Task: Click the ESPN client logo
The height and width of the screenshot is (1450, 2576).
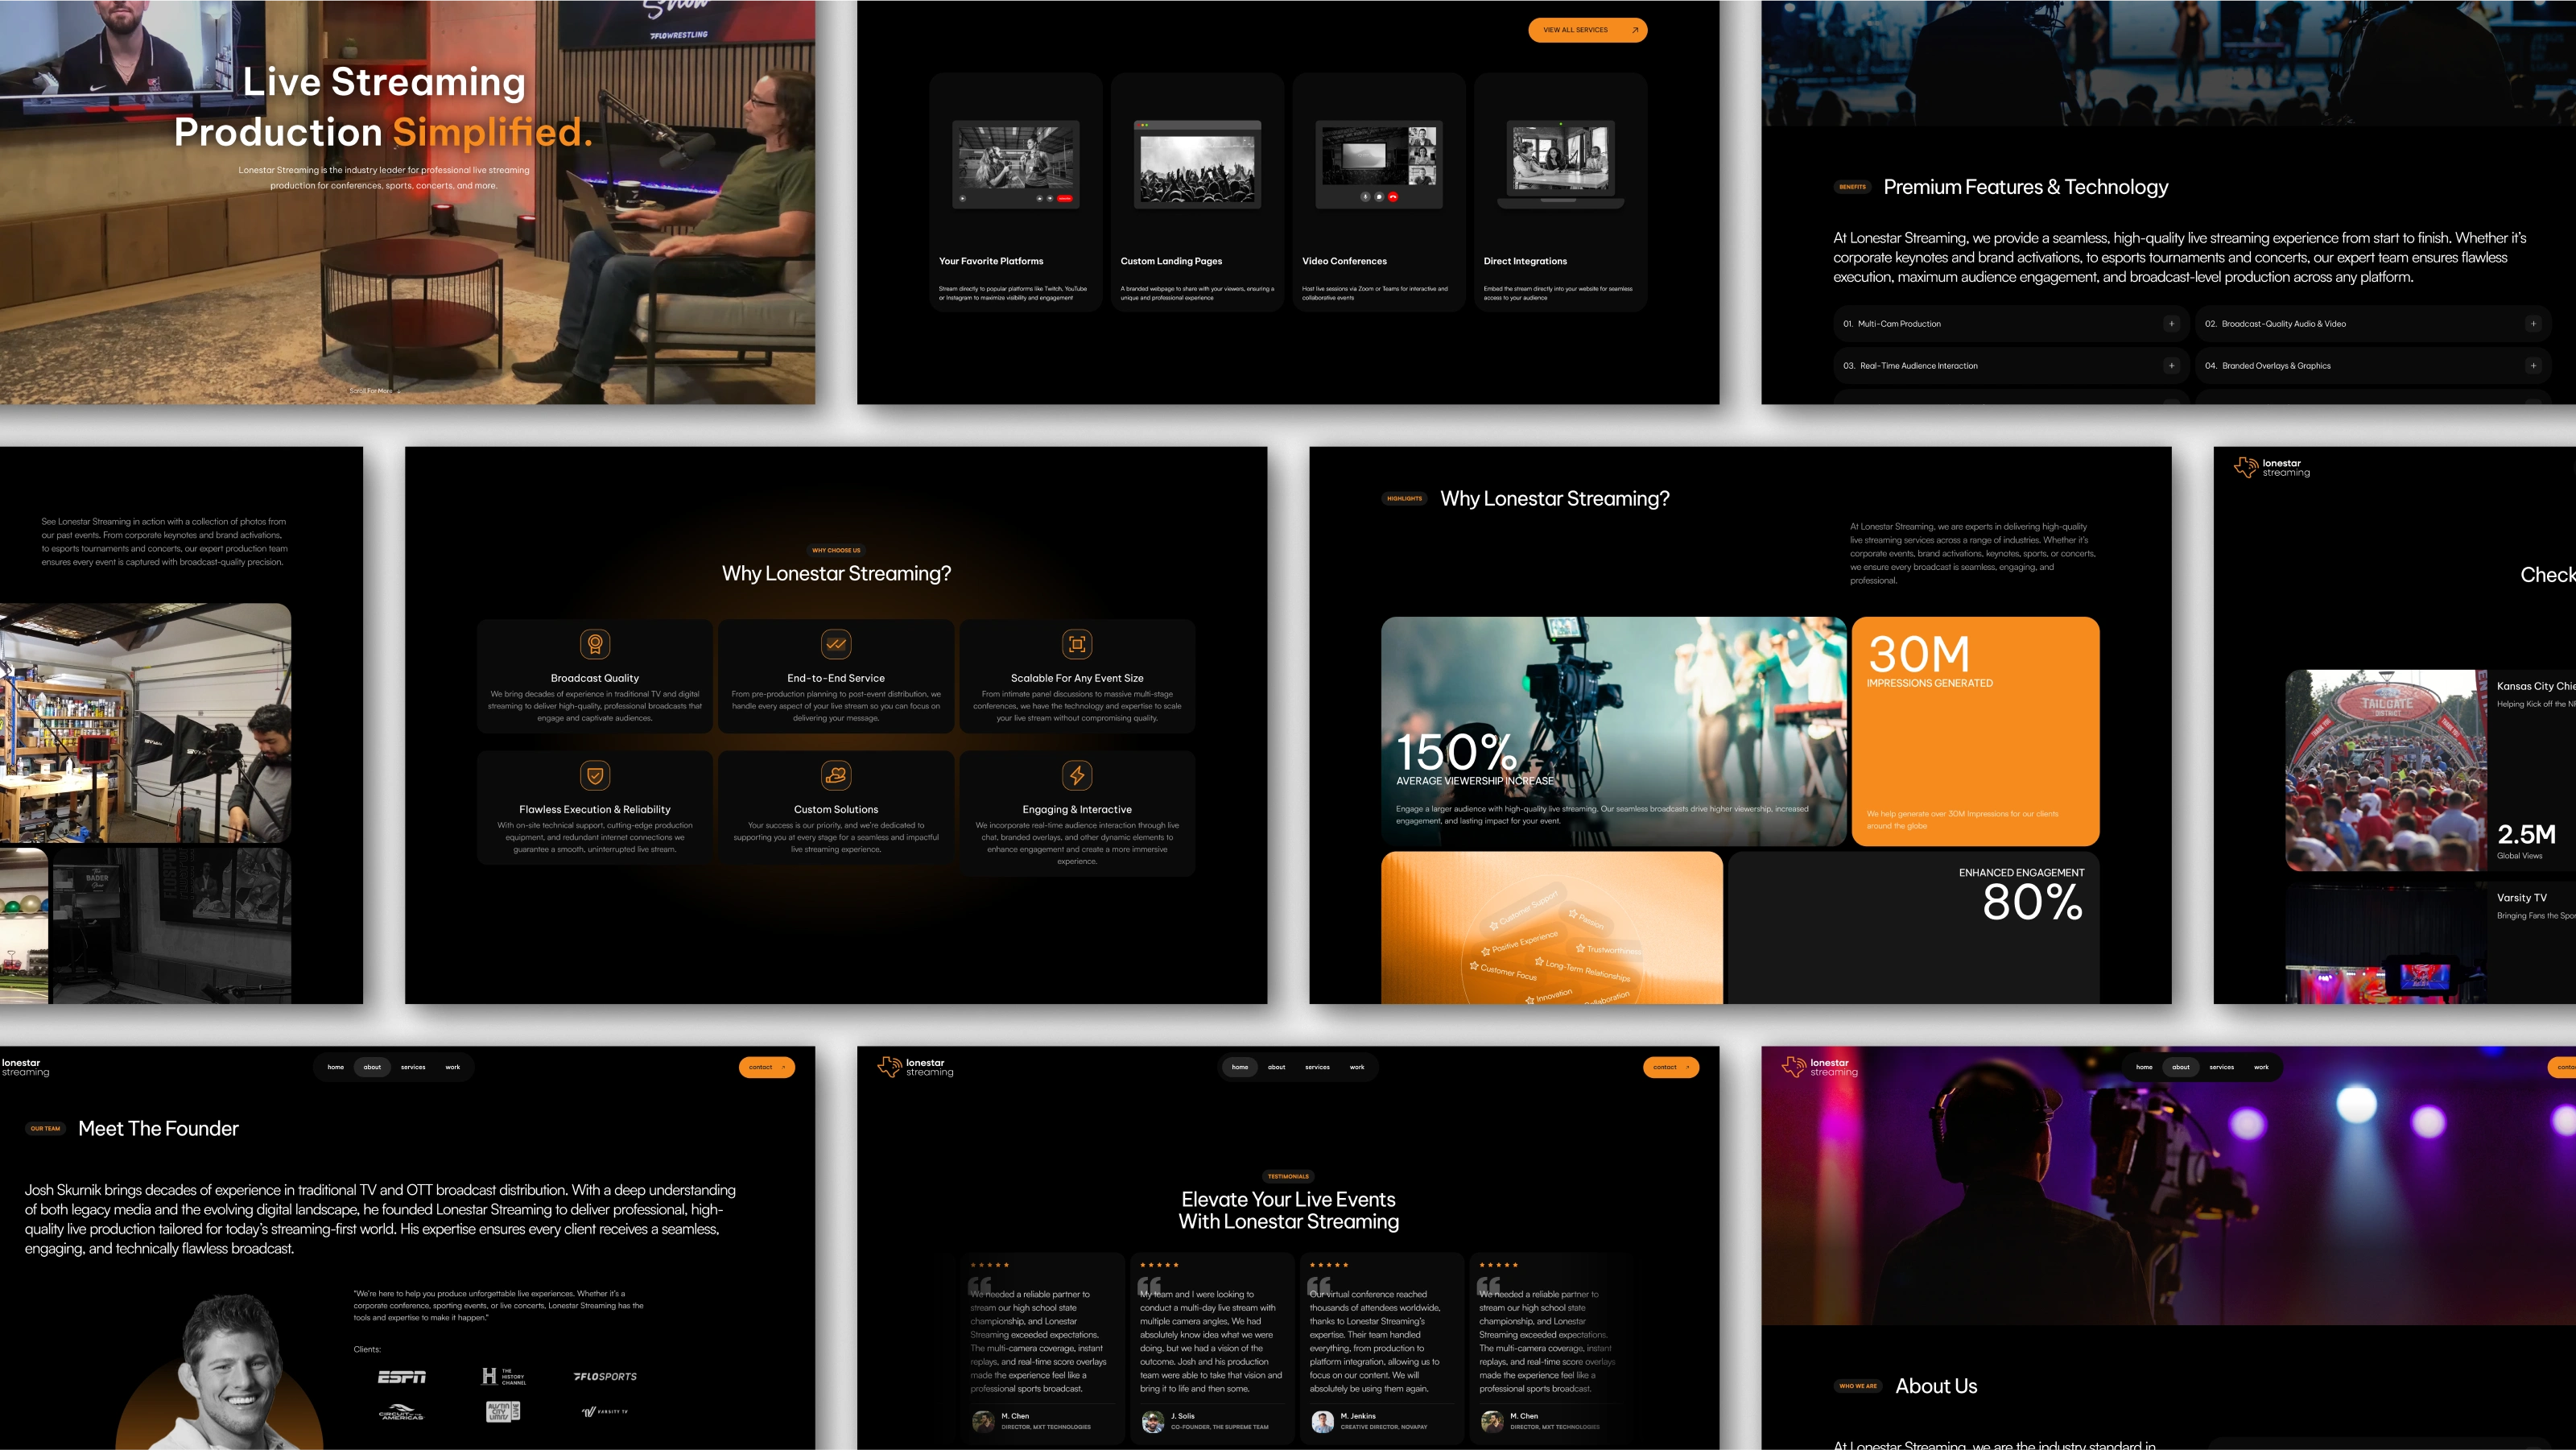Action: [x=402, y=1377]
